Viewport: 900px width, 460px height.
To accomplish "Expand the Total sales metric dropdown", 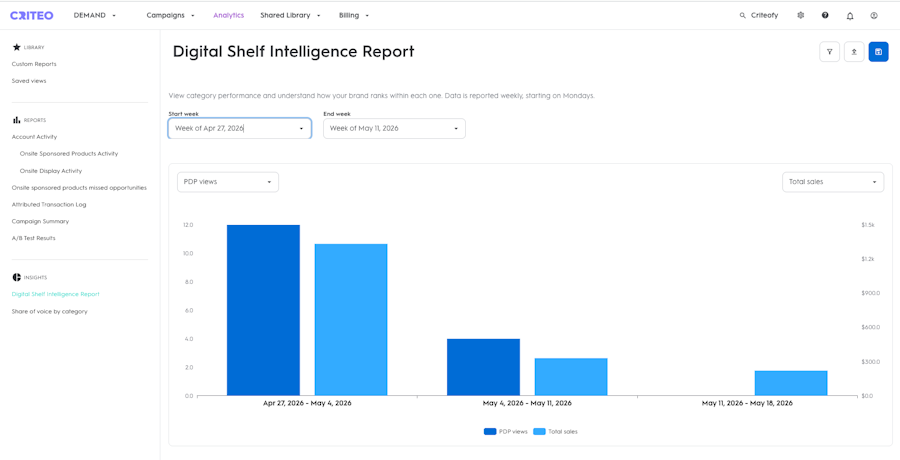I will (x=833, y=182).
